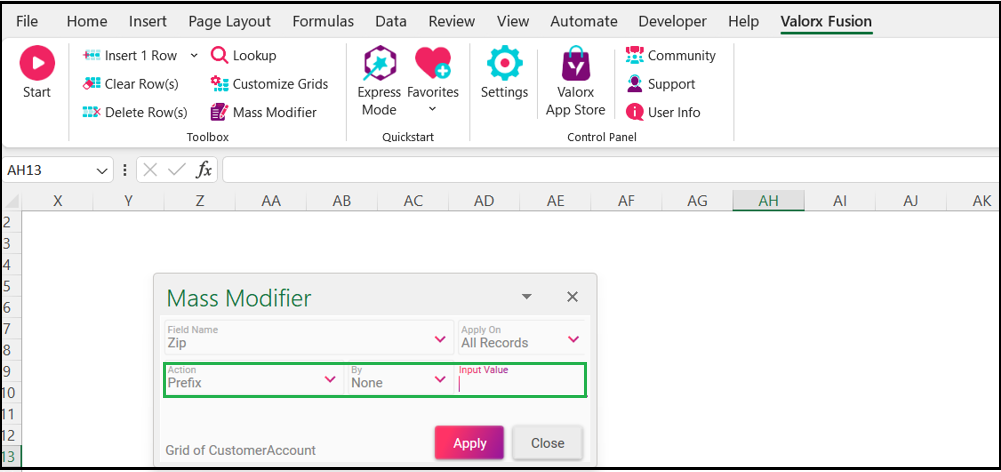Image resolution: width=1001 pixels, height=472 pixels.
Task: Open Support option
Action: pyautogui.click(x=661, y=84)
